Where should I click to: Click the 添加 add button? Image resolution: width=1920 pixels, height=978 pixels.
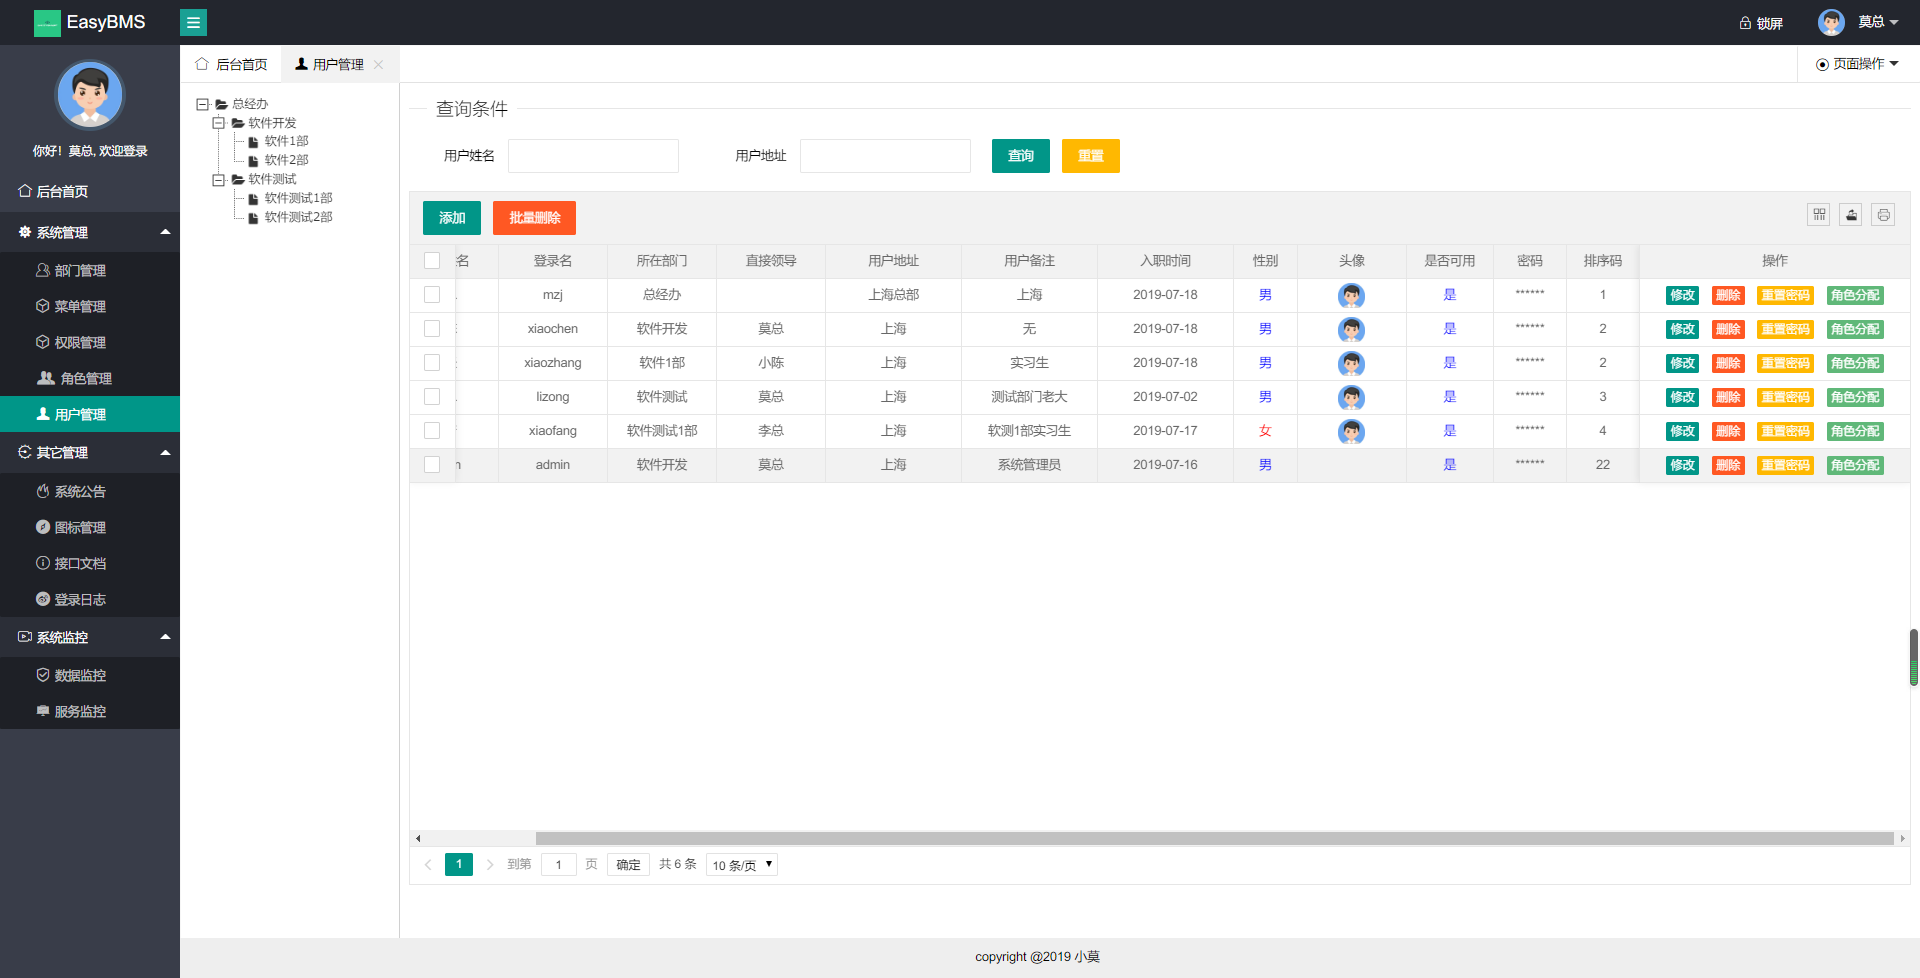tap(452, 218)
